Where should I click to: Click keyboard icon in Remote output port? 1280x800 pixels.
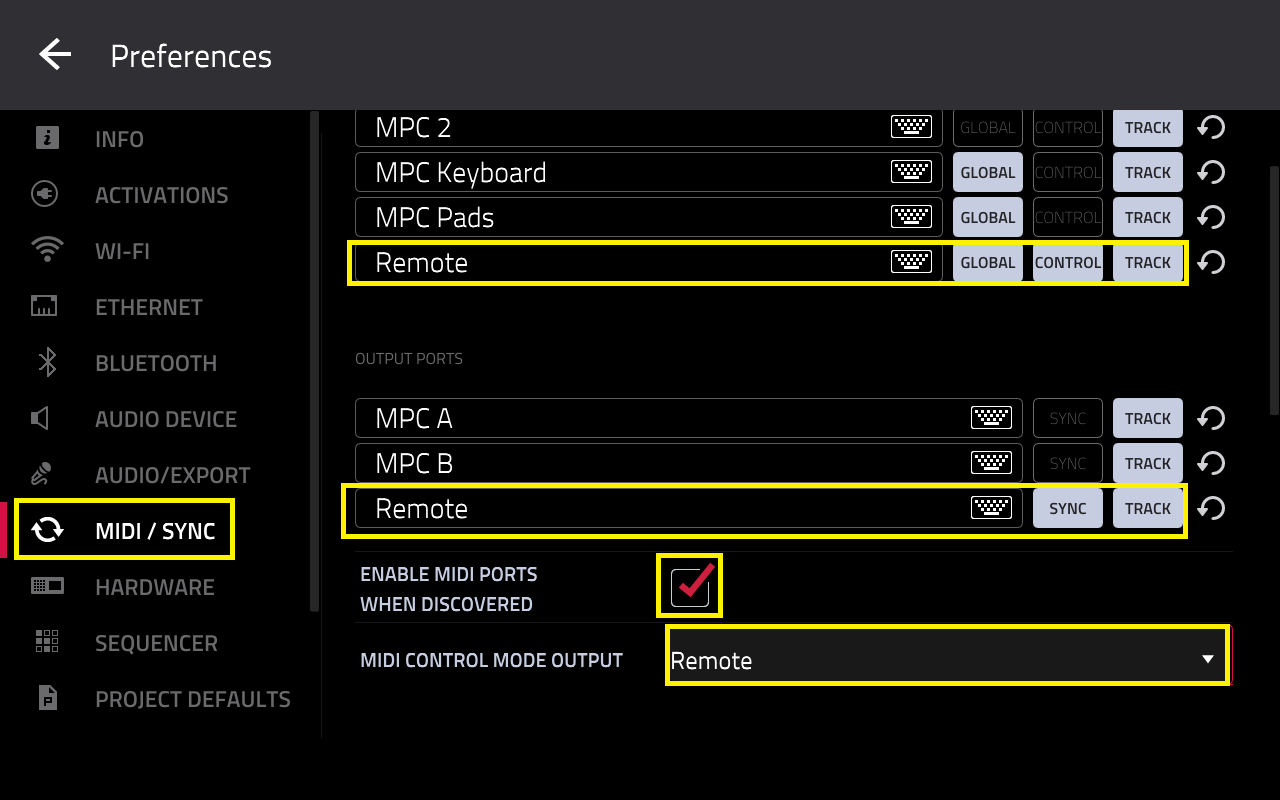click(991, 508)
